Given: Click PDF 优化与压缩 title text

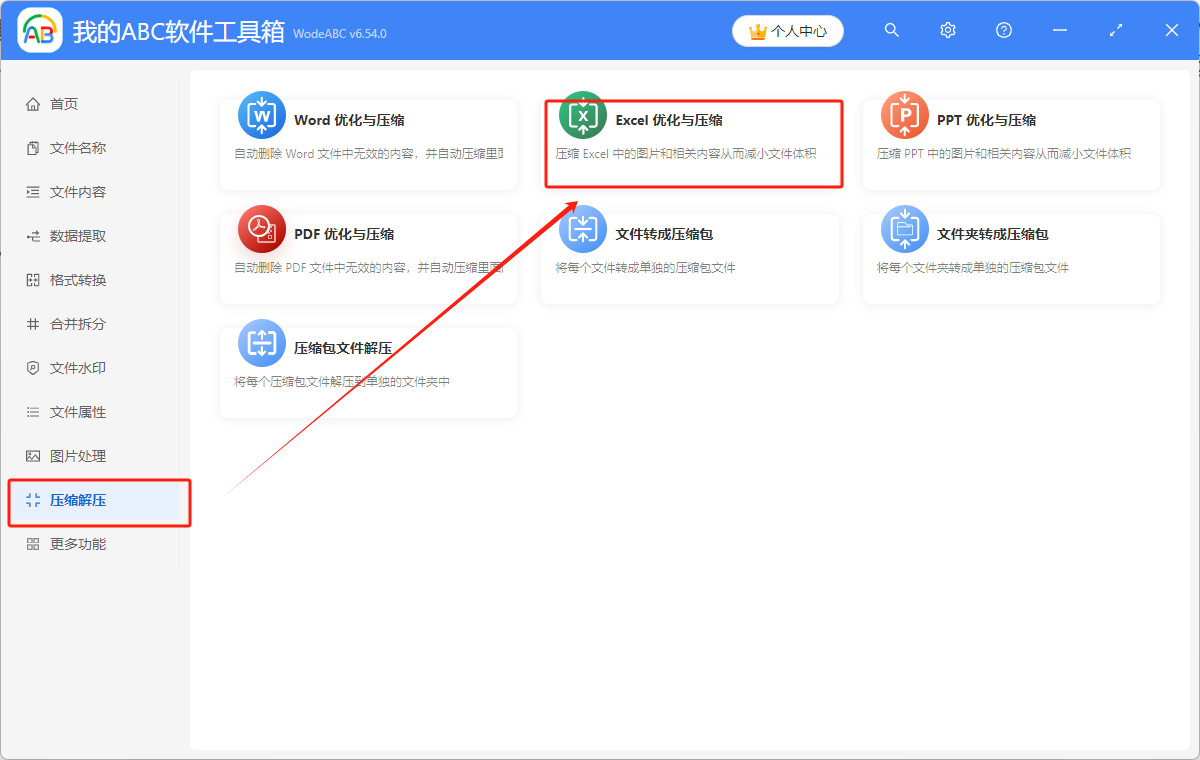Looking at the screenshot, I should coord(344,234).
